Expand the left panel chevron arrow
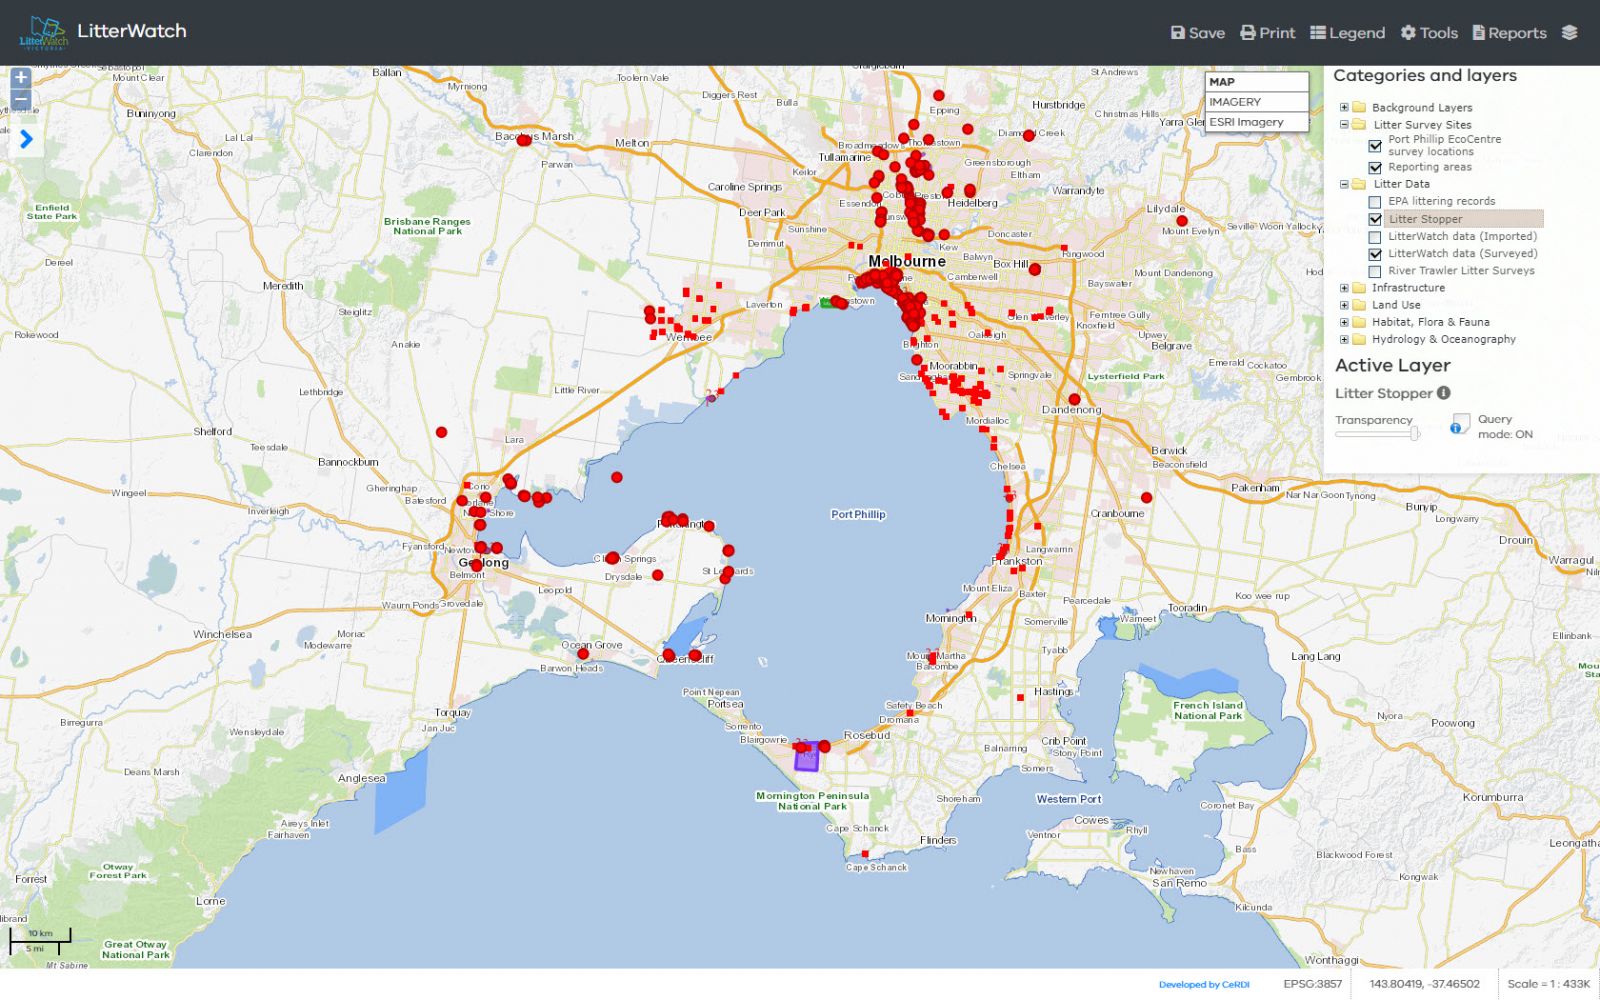 click(x=26, y=139)
